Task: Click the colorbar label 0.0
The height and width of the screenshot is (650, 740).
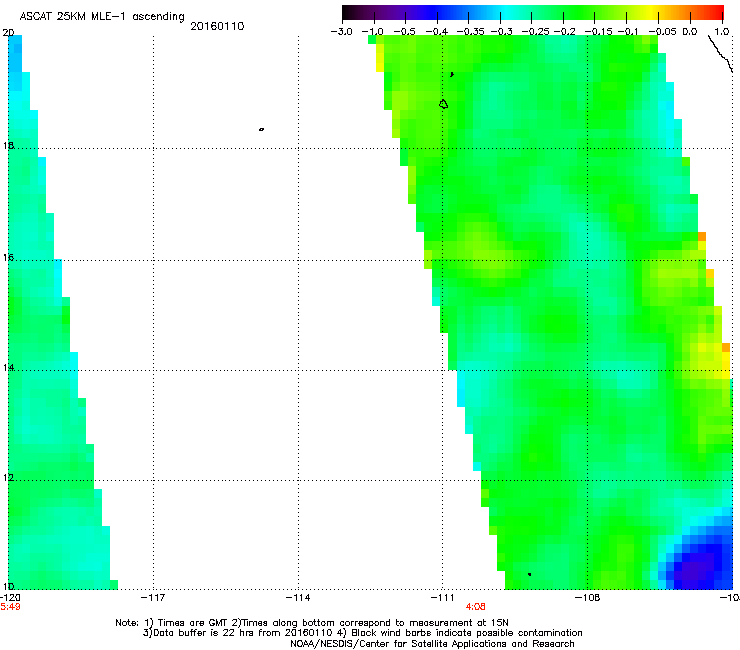Action: (x=690, y=32)
